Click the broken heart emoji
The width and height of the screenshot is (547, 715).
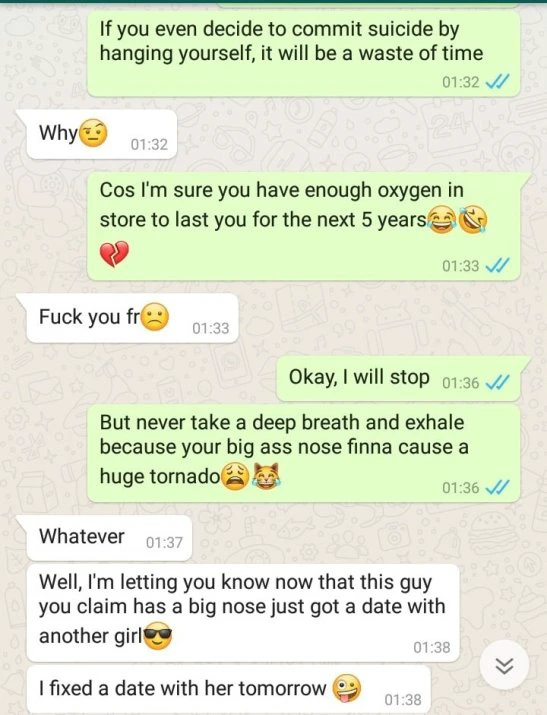click(114, 254)
